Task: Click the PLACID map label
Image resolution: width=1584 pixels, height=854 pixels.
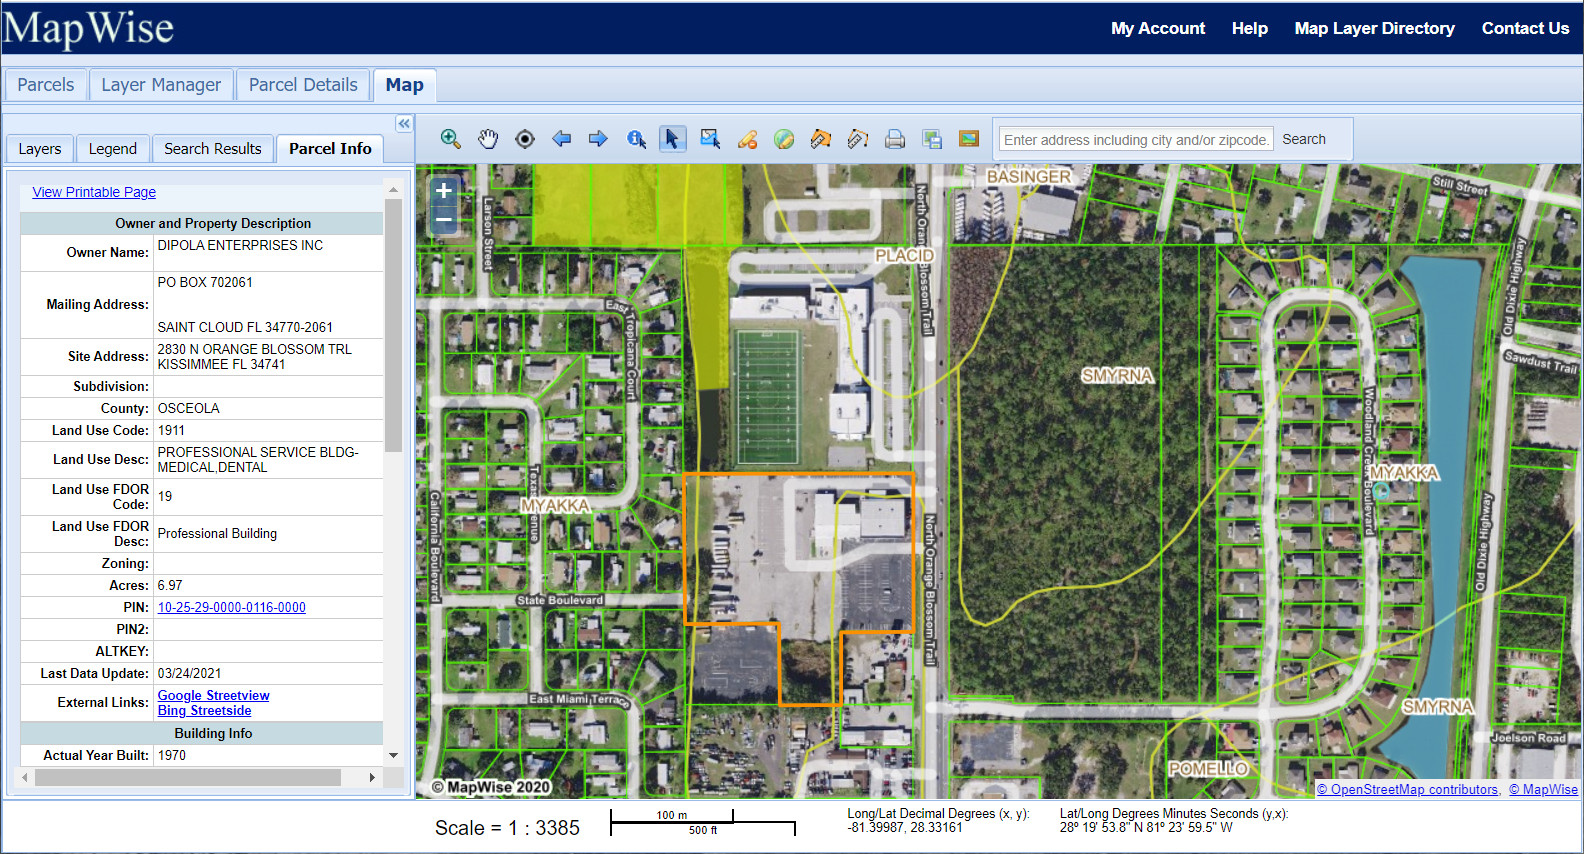Action: coord(904,256)
